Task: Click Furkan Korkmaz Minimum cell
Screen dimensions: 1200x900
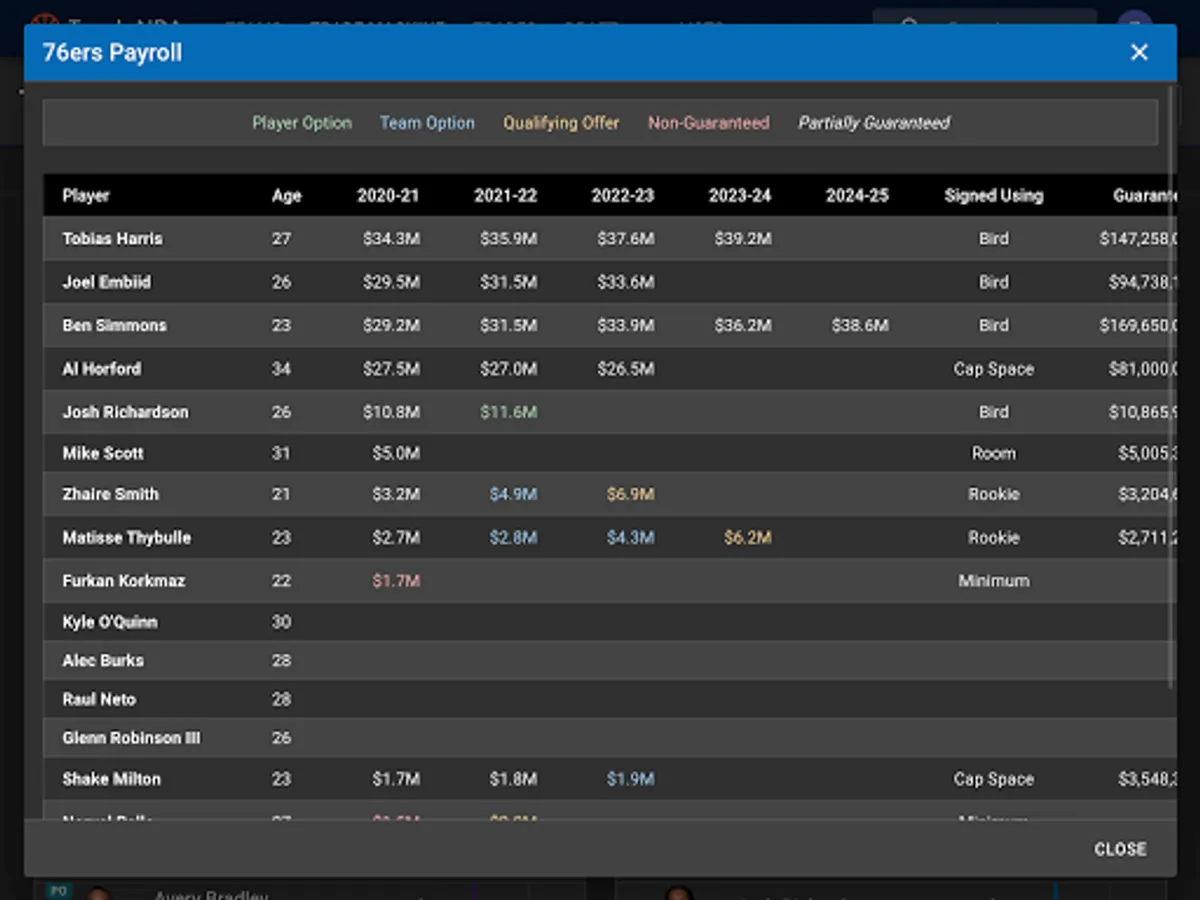Action: (993, 580)
